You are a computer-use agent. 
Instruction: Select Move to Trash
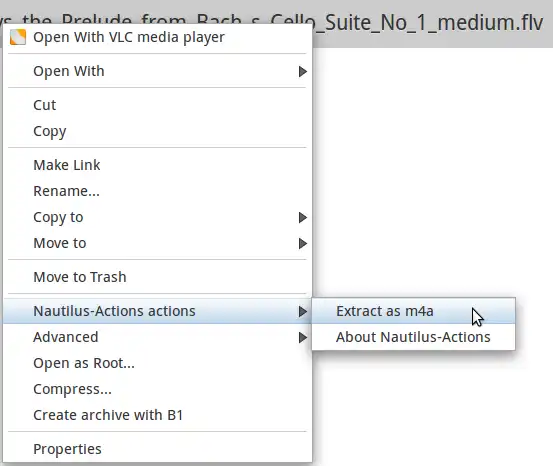tap(157, 277)
